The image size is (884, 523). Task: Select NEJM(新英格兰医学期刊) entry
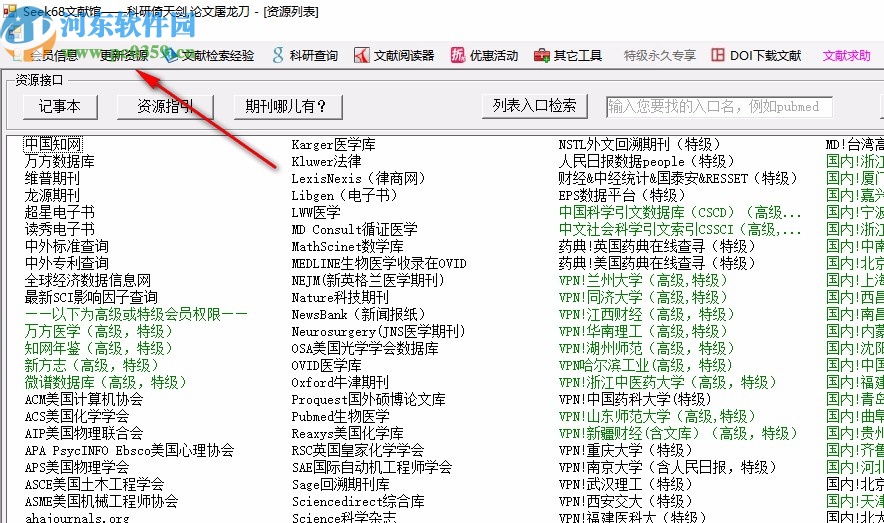pos(368,281)
